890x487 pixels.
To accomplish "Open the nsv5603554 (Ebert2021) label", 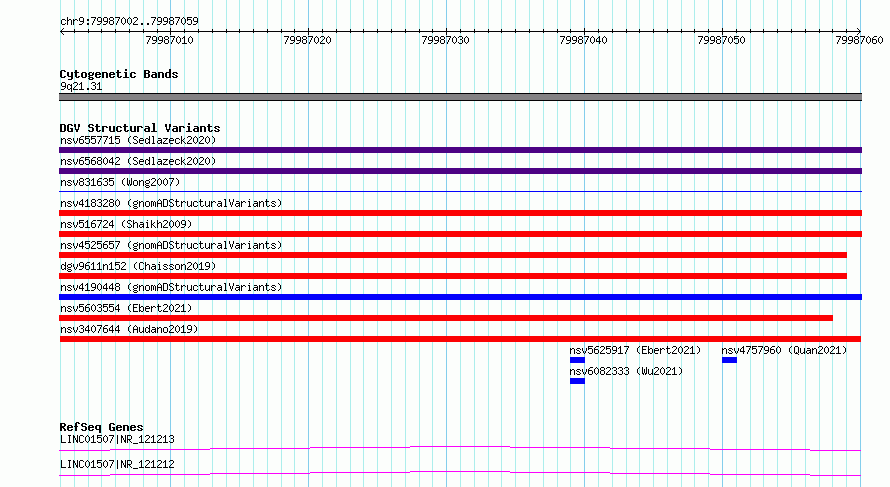I will (126, 308).
